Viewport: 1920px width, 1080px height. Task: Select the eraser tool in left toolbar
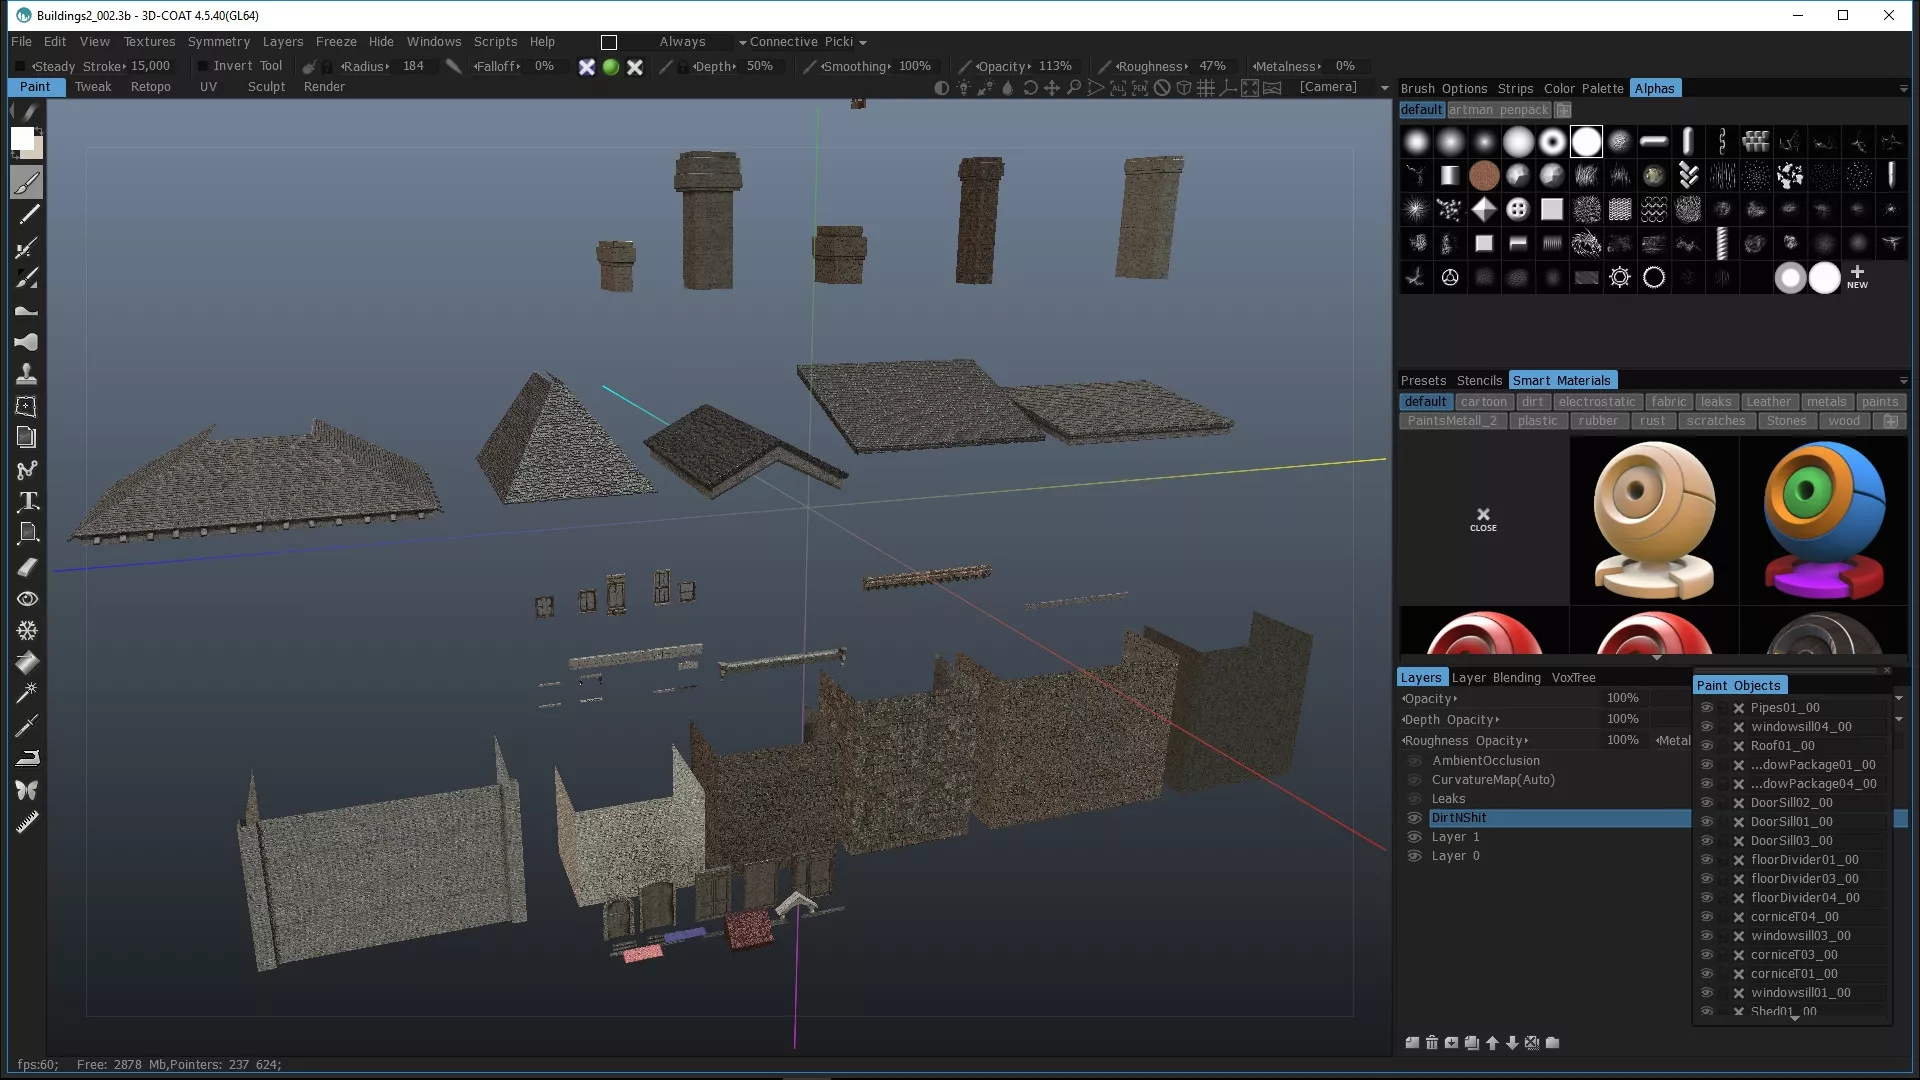27,567
